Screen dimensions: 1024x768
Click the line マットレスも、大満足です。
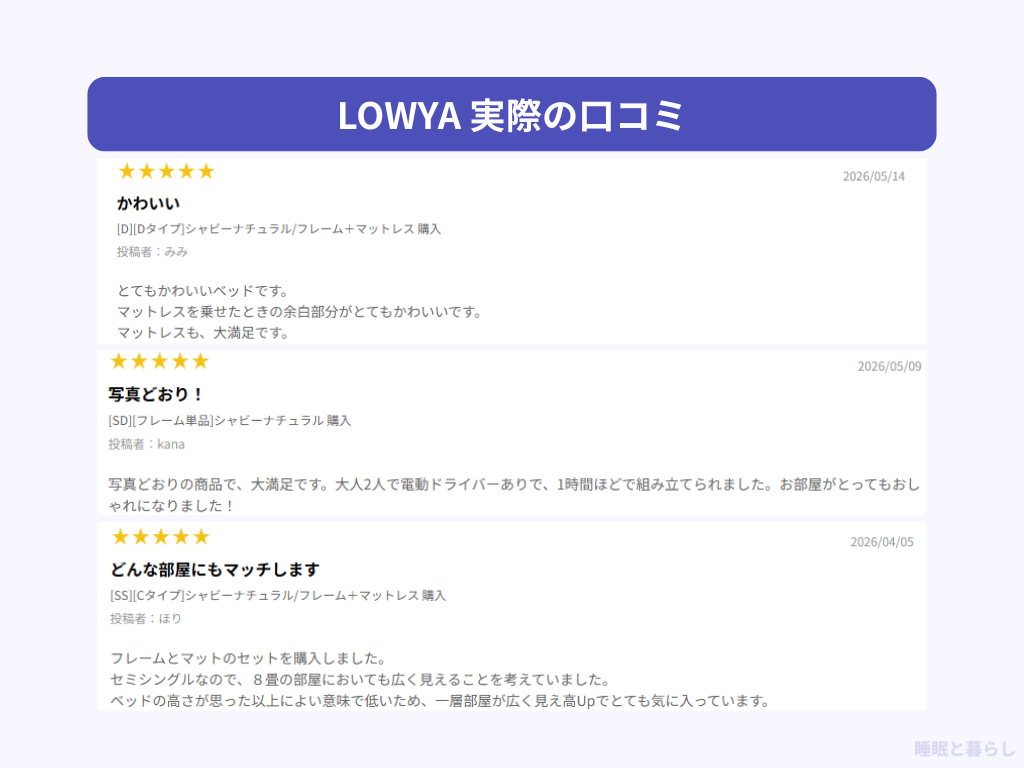tap(202, 333)
